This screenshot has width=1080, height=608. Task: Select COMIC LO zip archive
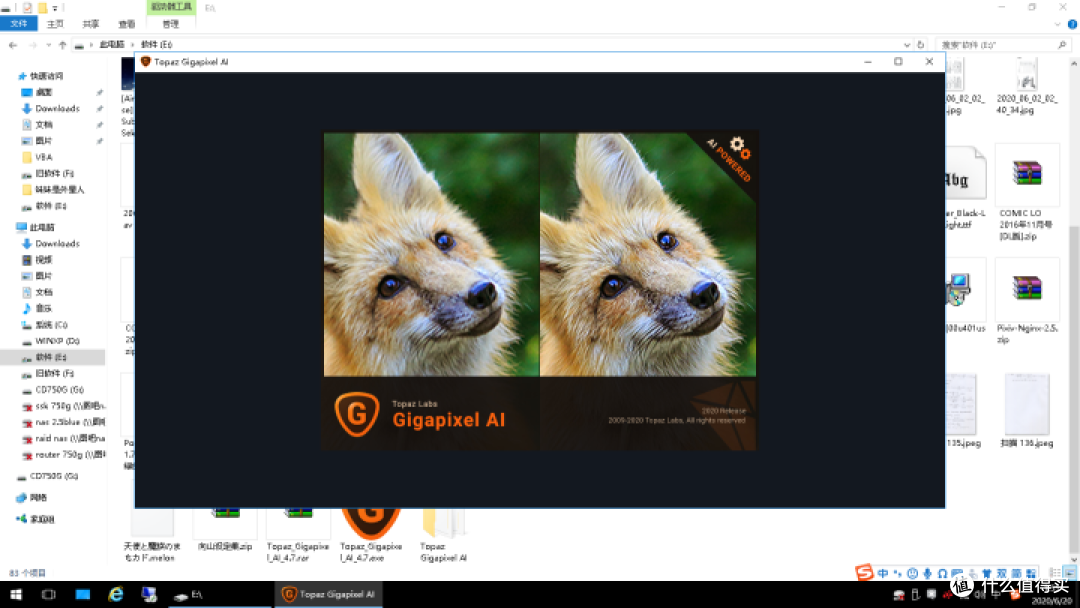tap(1027, 193)
